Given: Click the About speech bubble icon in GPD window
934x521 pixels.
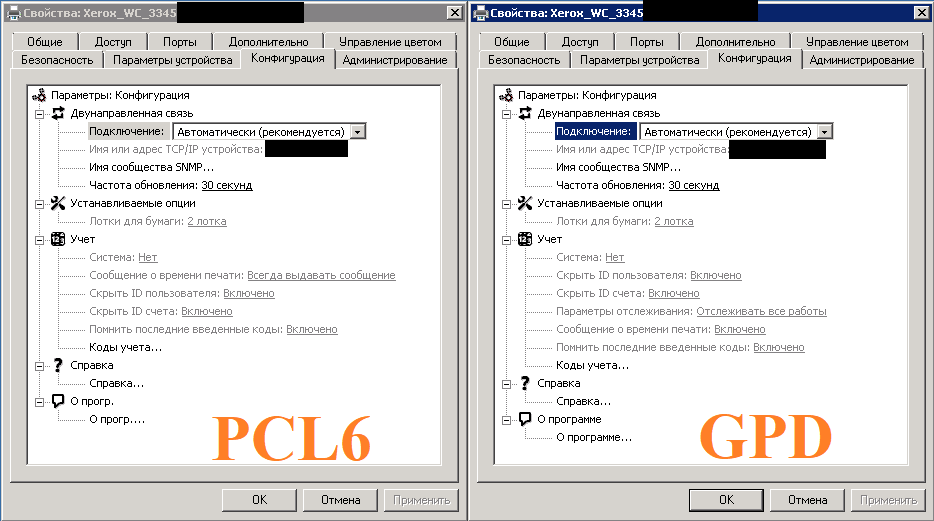Looking at the screenshot, I should [525, 419].
